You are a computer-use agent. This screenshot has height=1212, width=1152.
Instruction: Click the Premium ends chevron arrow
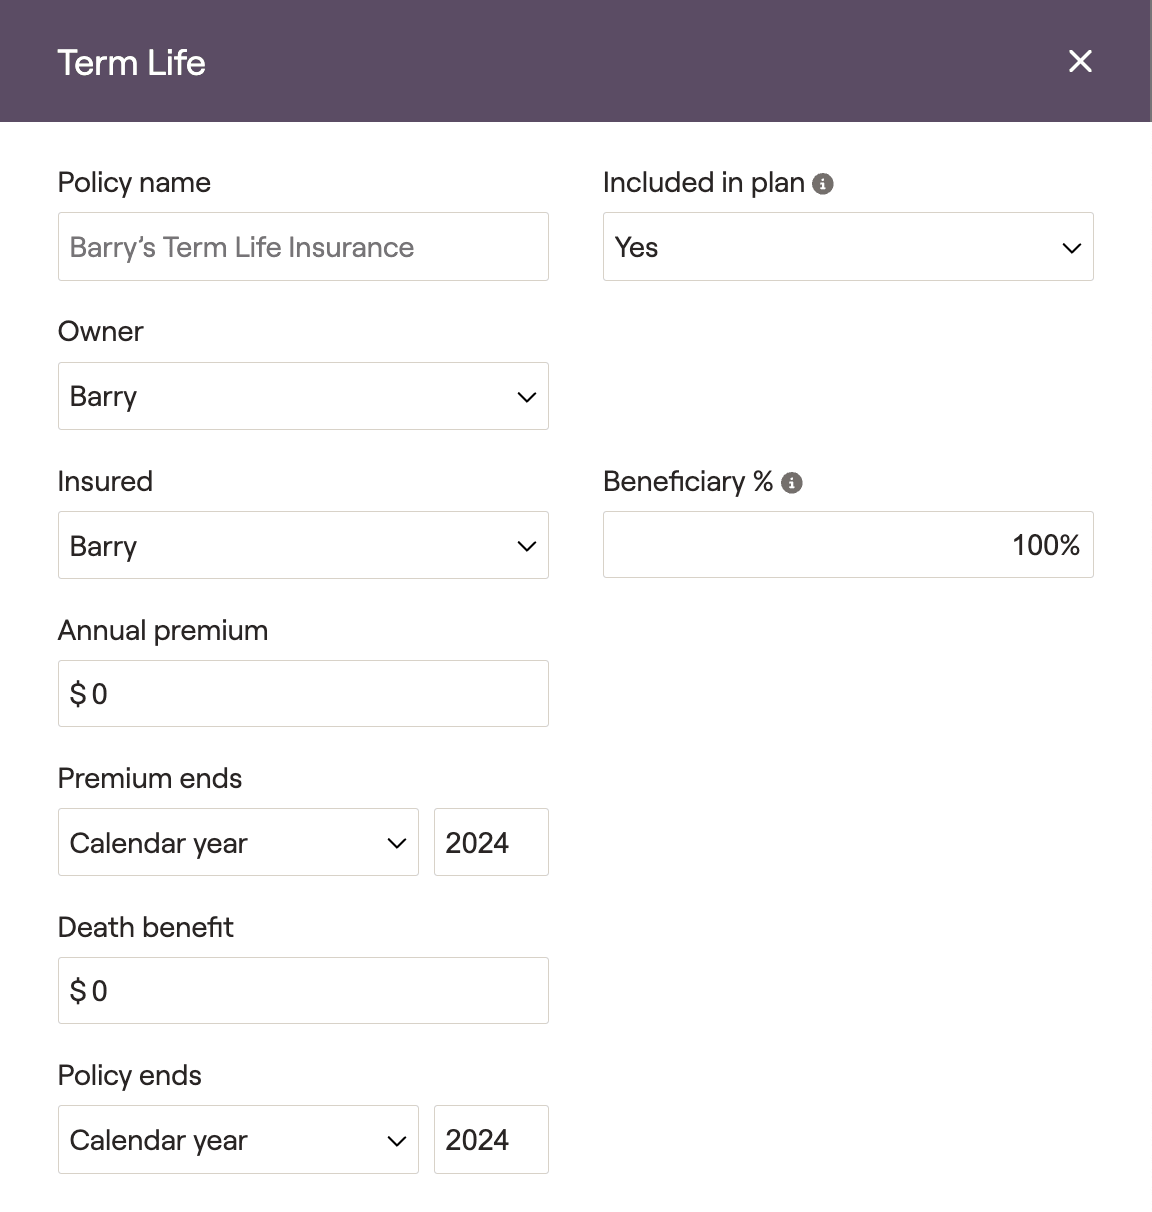[397, 844]
